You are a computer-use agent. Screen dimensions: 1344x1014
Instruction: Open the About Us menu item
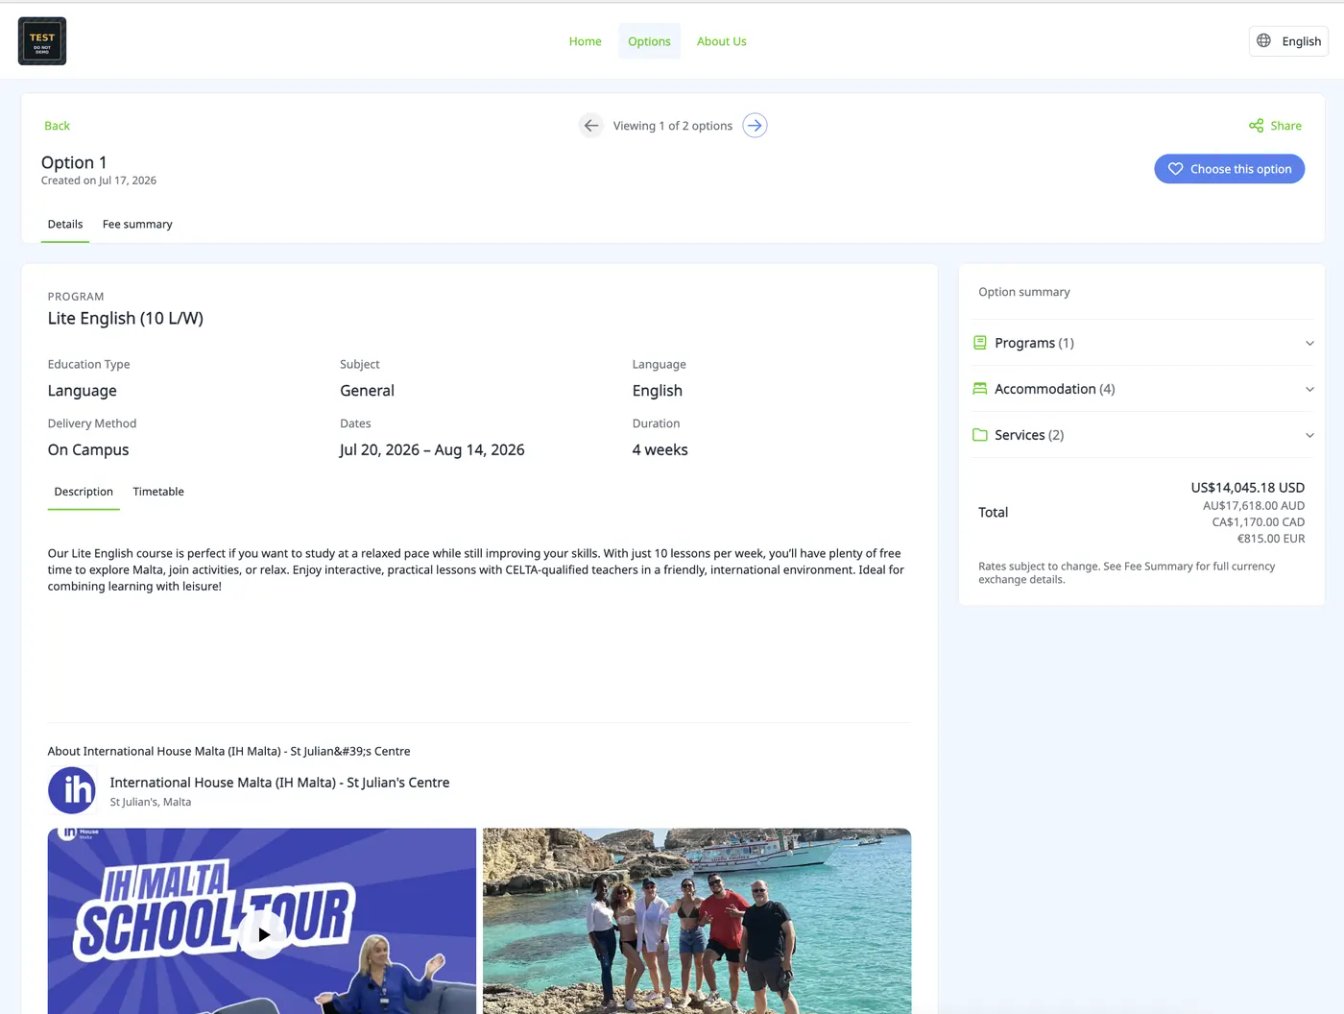[722, 41]
